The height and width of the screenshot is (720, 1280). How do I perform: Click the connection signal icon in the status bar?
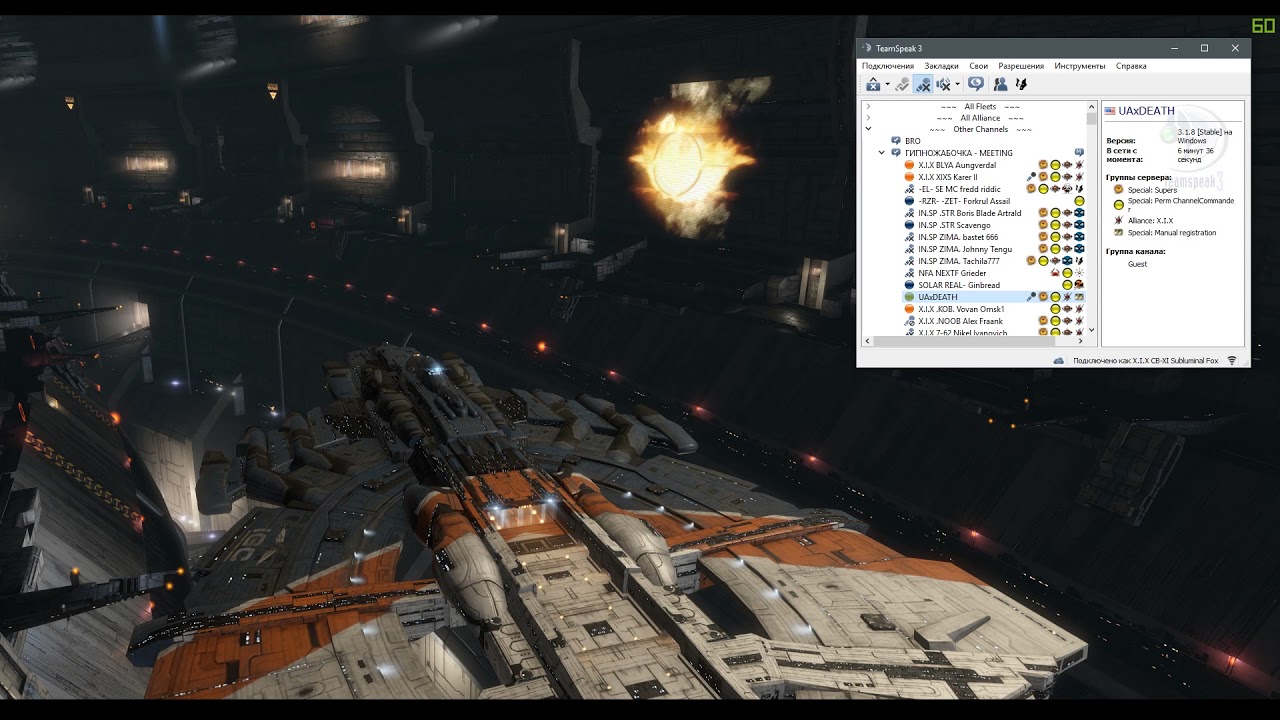(1232, 360)
